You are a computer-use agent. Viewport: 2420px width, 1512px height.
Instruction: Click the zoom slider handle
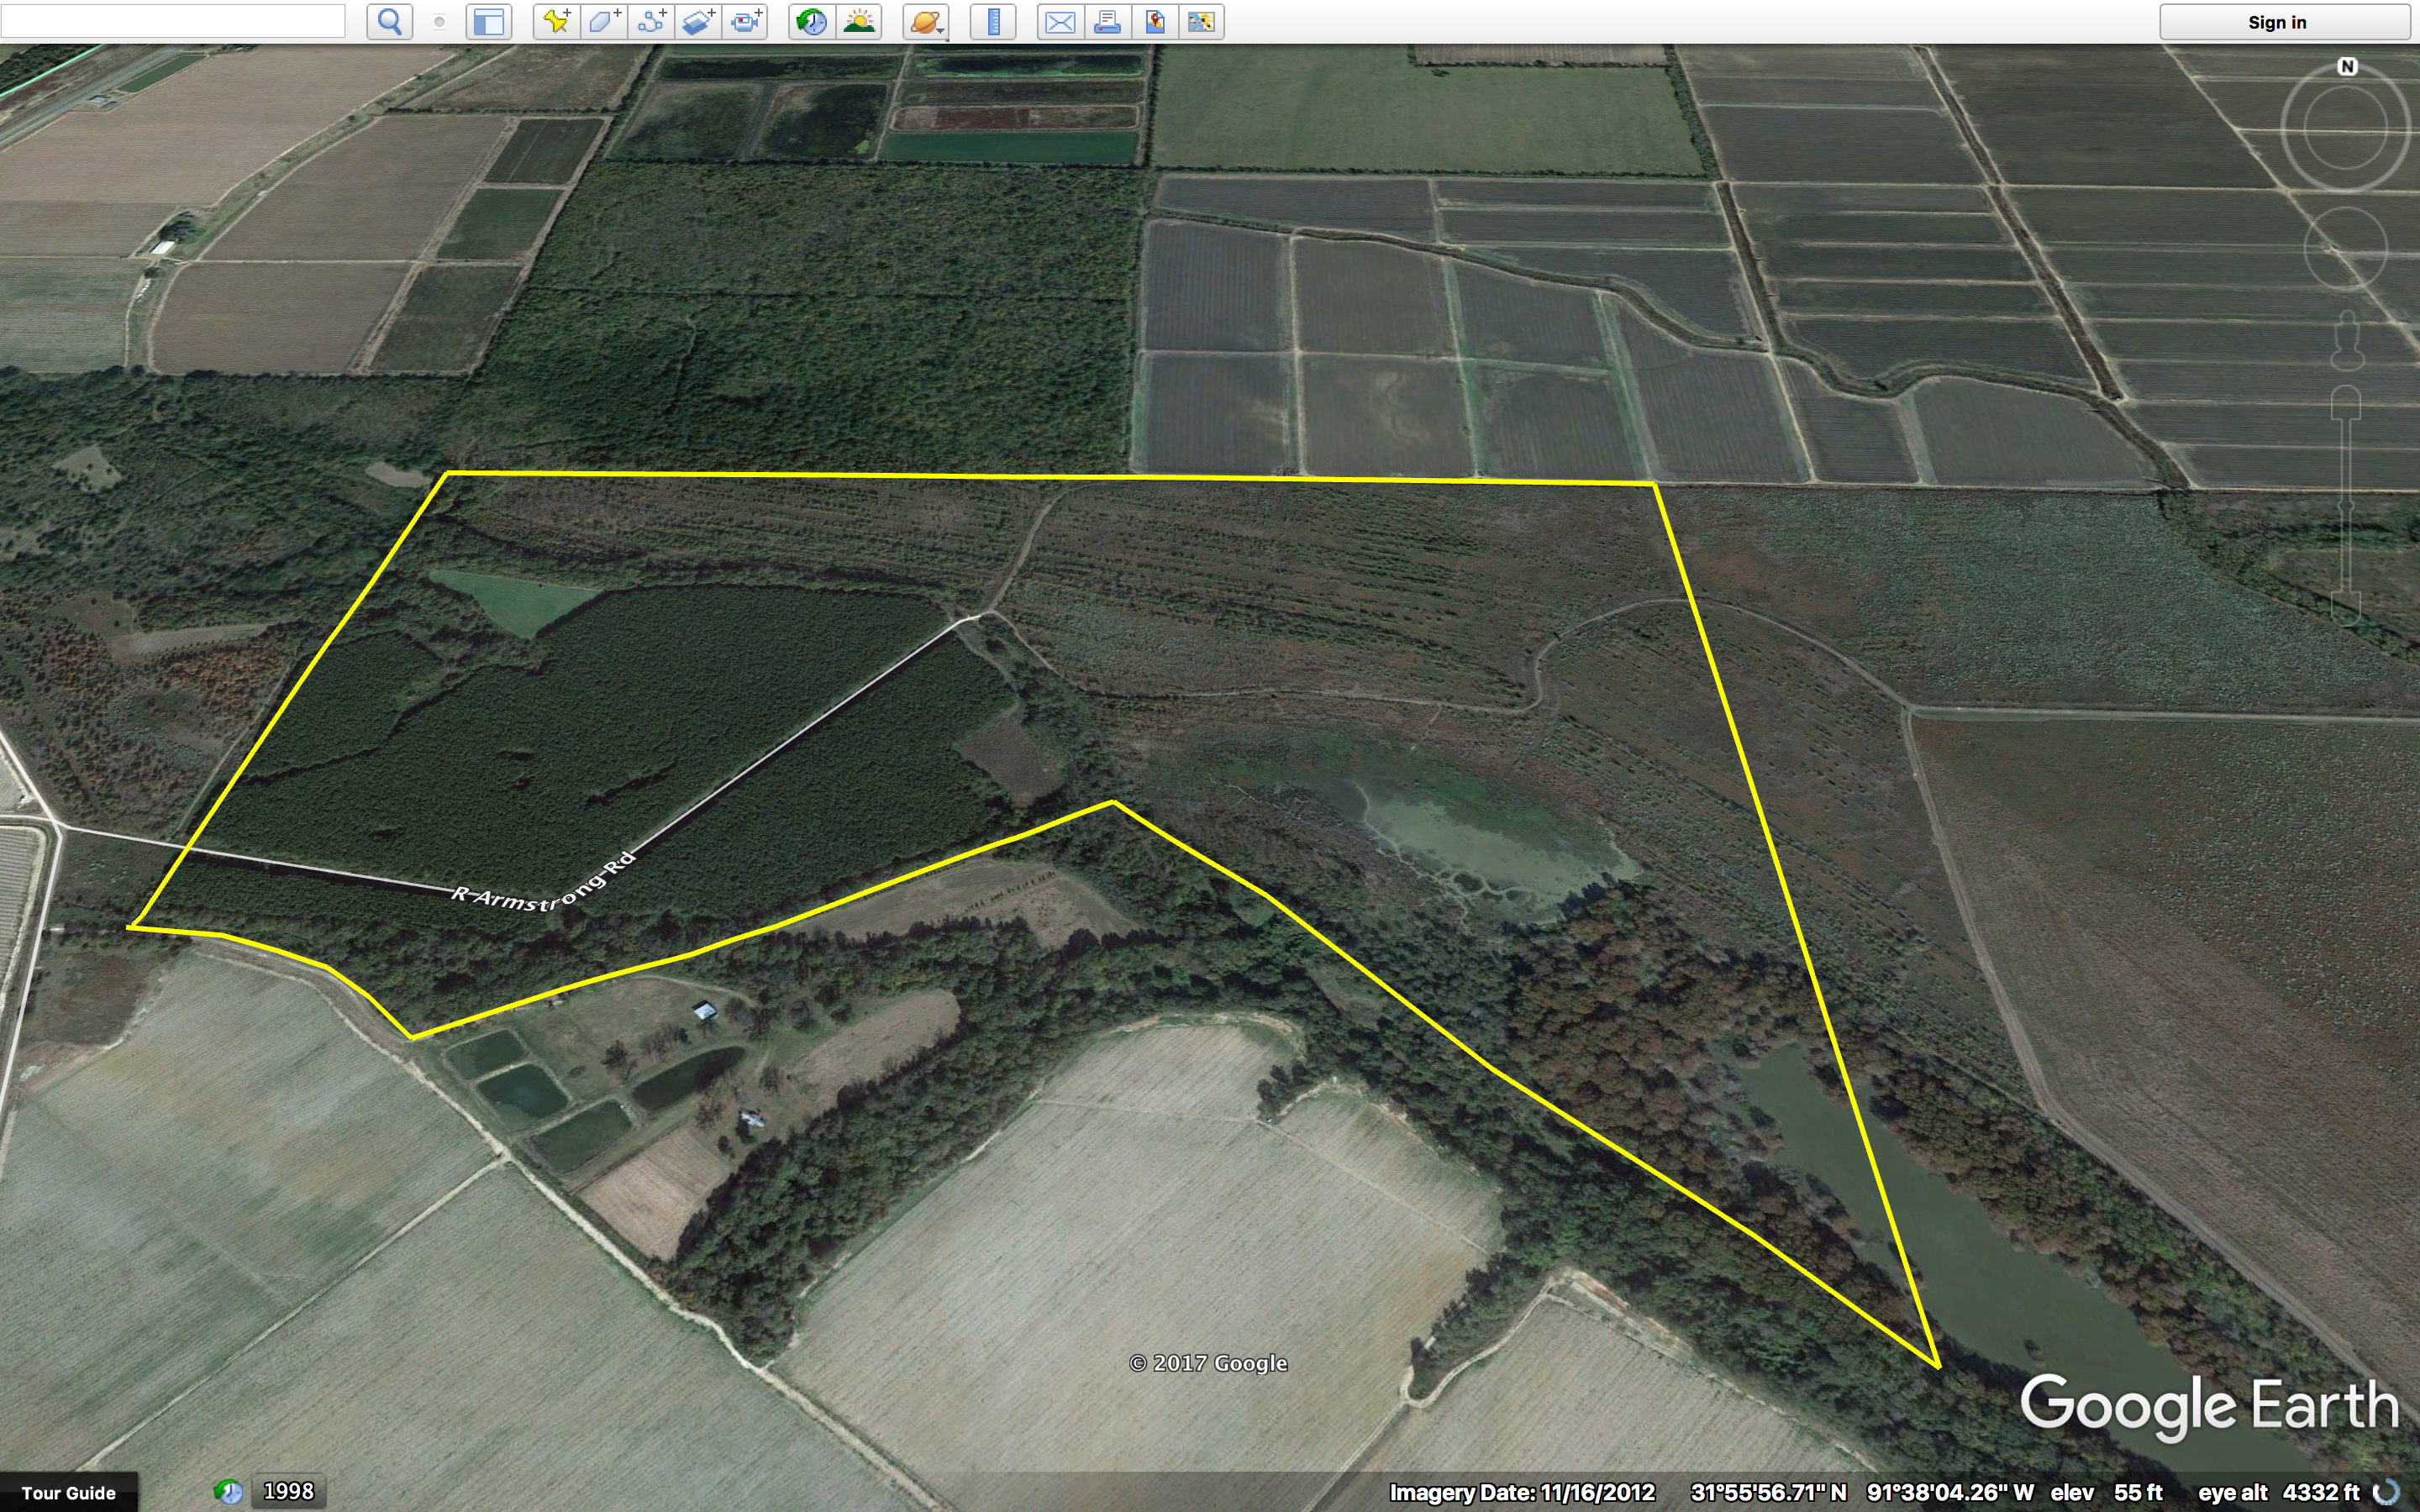tap(2346, 506)
